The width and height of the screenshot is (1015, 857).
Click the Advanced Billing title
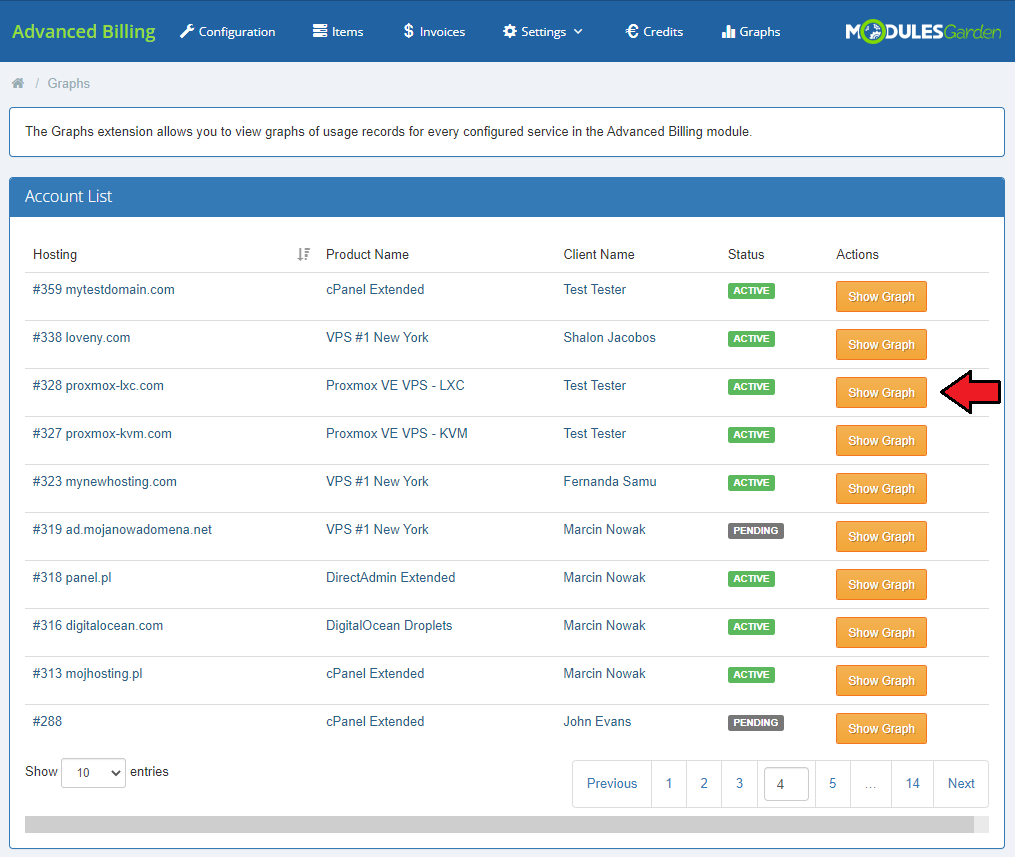[84, 31]
